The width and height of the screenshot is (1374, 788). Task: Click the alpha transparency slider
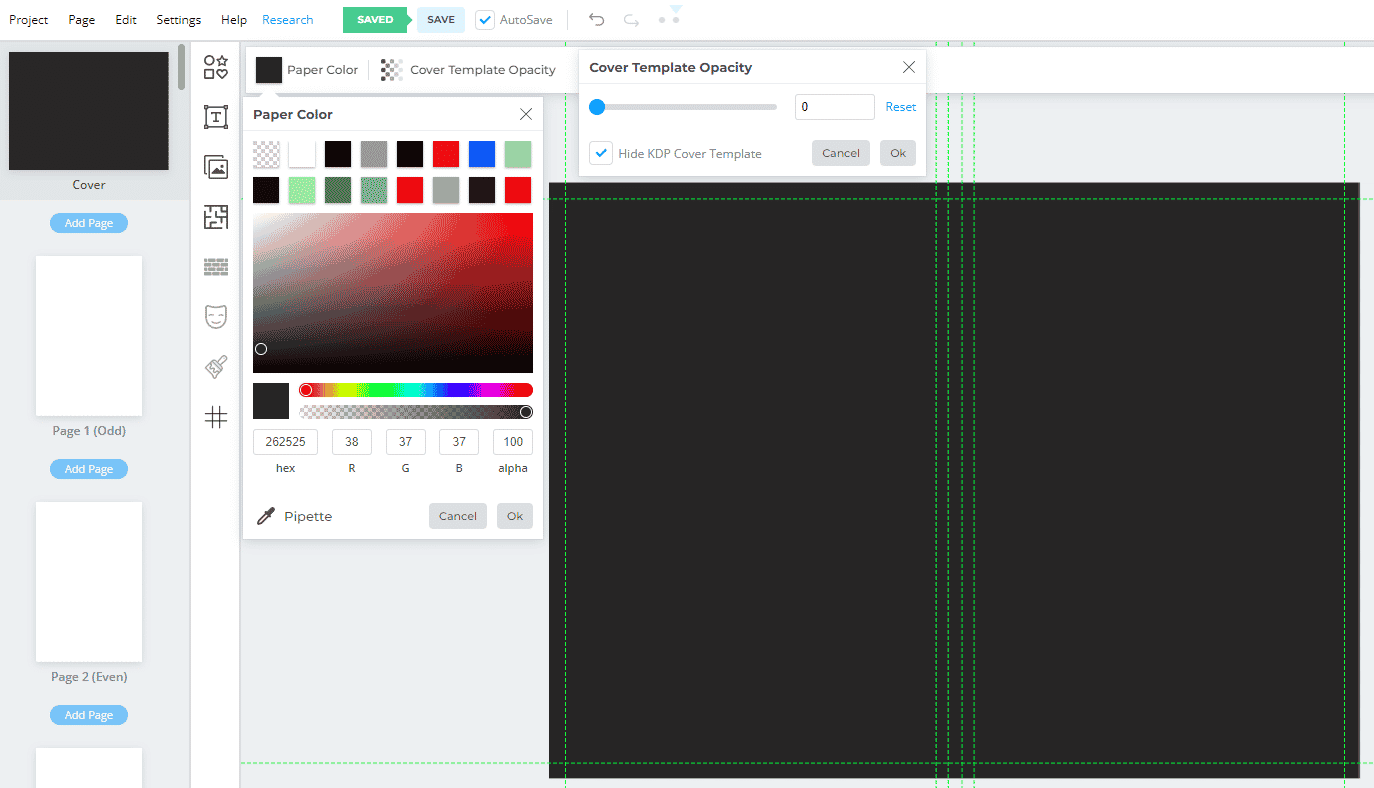coord(416,412)
